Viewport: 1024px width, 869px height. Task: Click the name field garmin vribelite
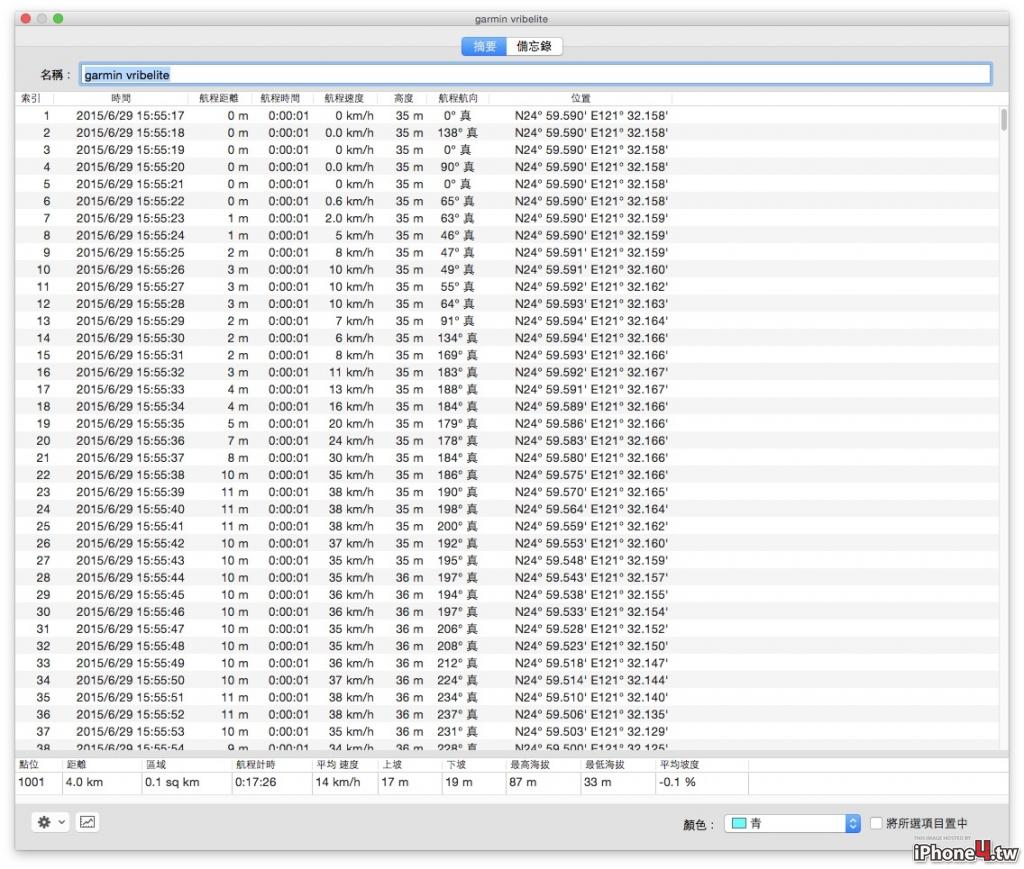[x=536, y=74]
